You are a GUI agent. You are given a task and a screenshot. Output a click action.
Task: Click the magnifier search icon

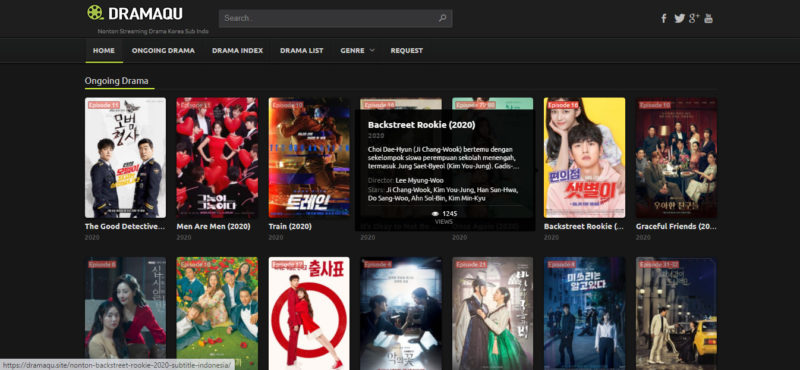442,18
